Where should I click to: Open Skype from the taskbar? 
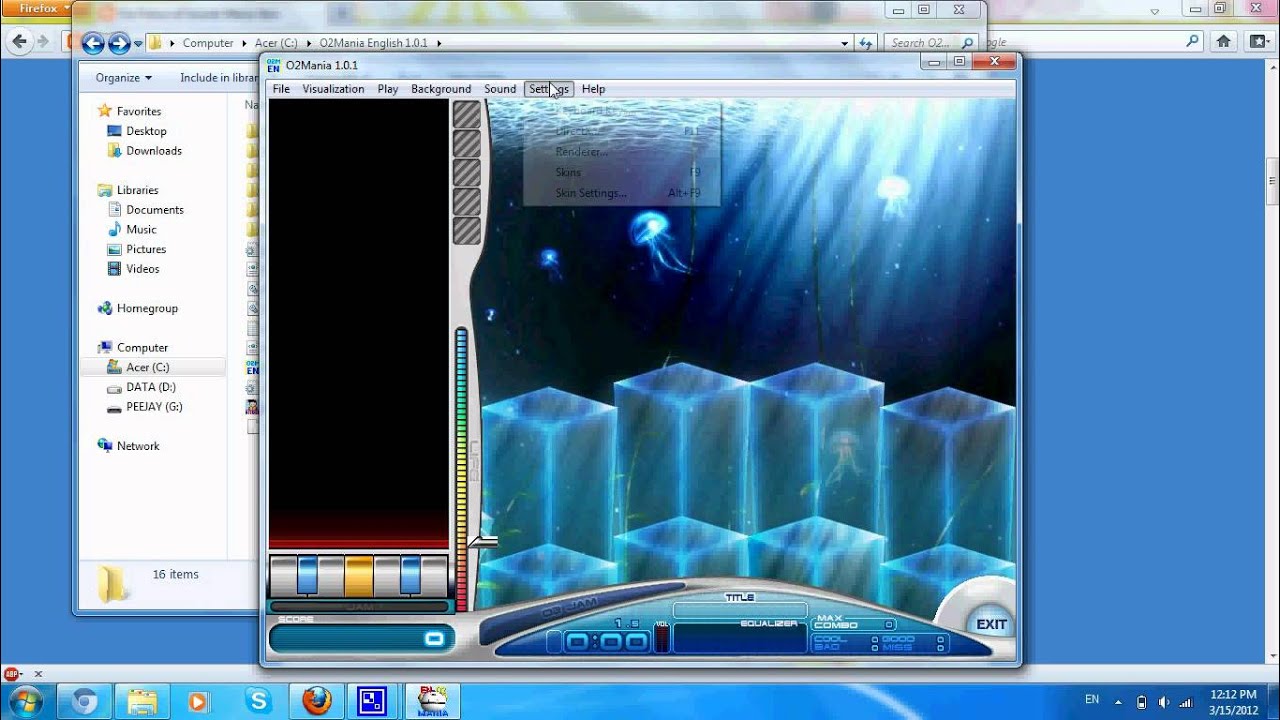point(258,701)
